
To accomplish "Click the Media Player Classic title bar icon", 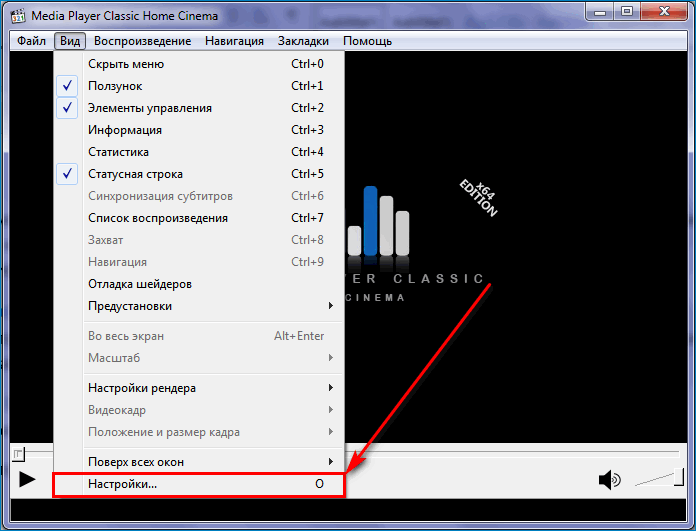I will coord(18,16).
